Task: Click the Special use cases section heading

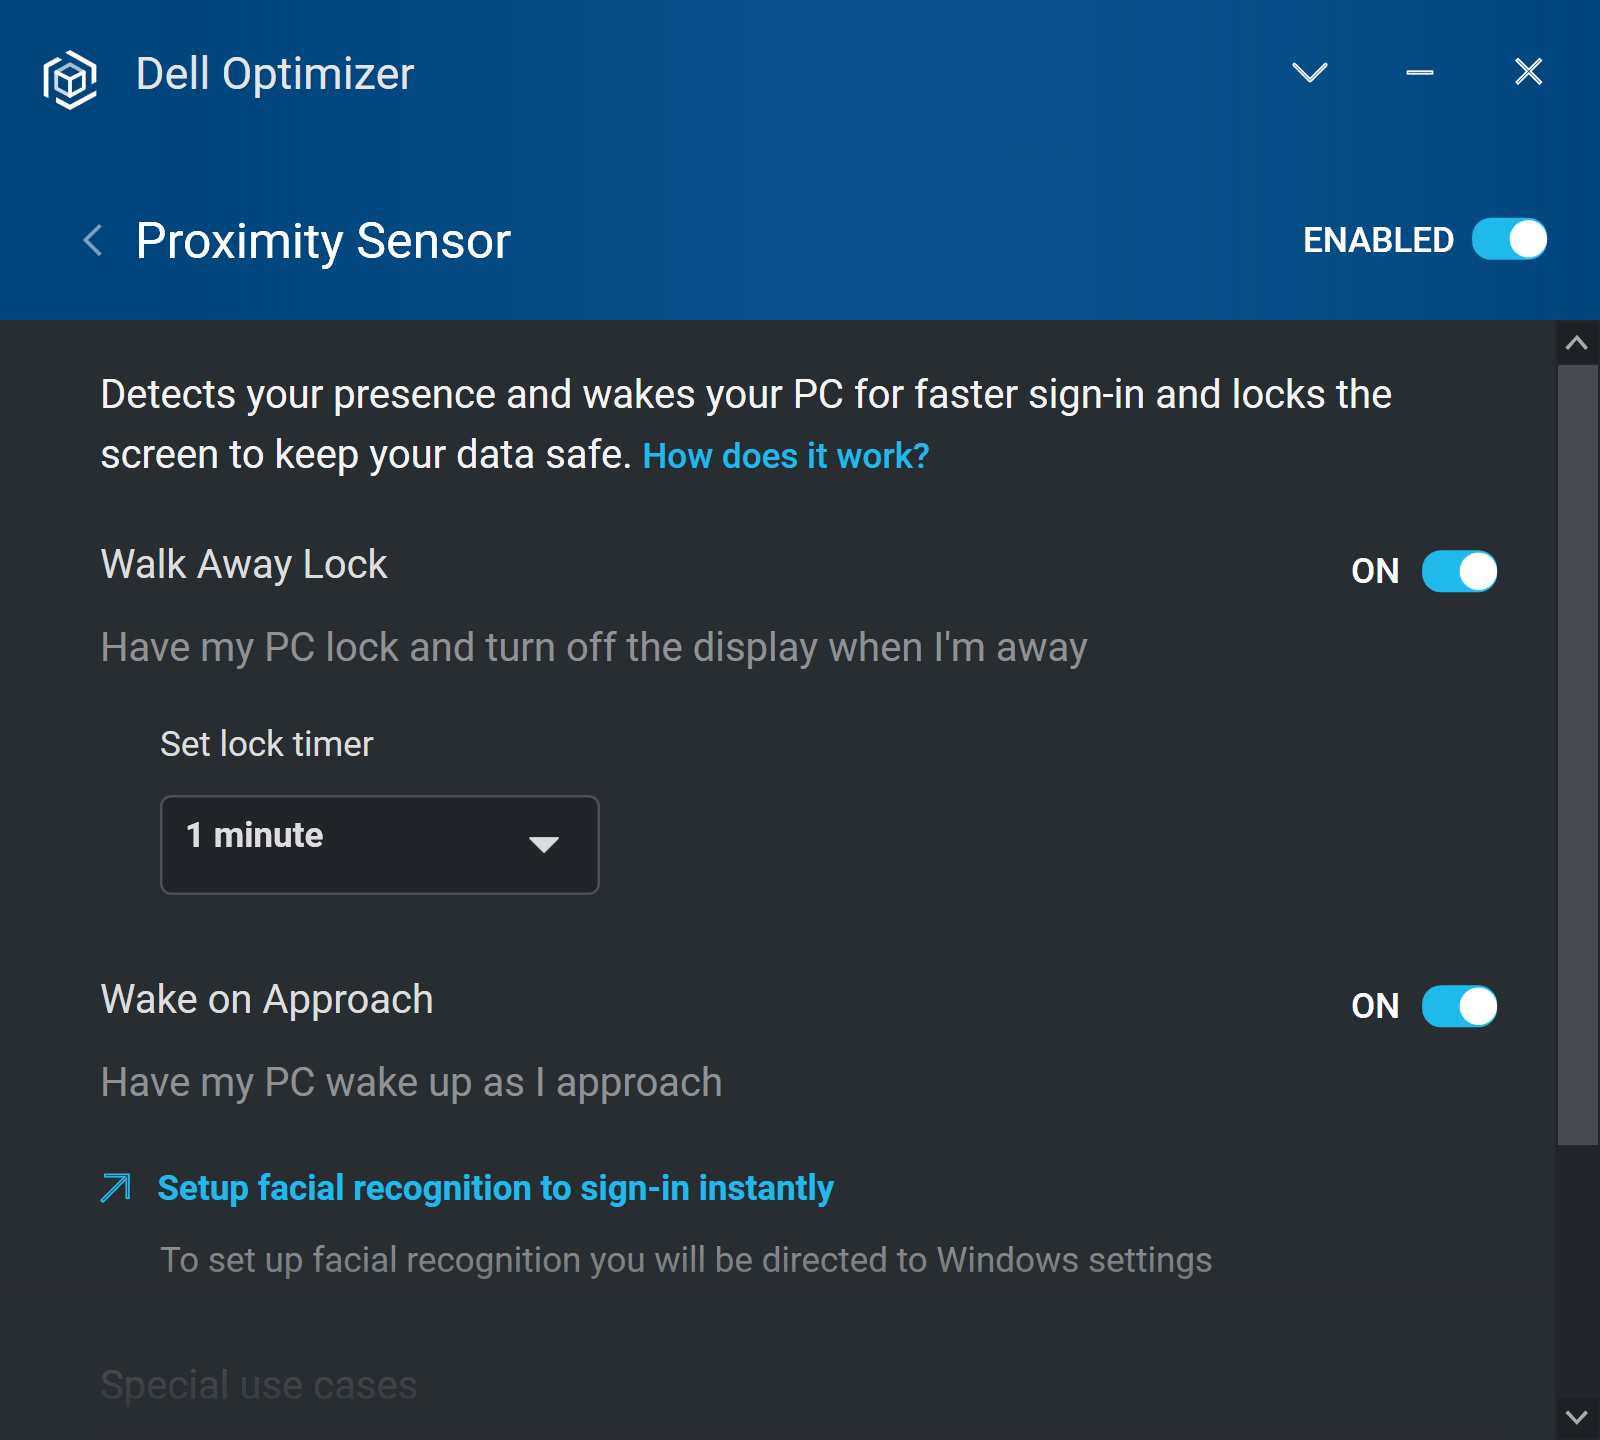Action: (x=259, y=1386)
